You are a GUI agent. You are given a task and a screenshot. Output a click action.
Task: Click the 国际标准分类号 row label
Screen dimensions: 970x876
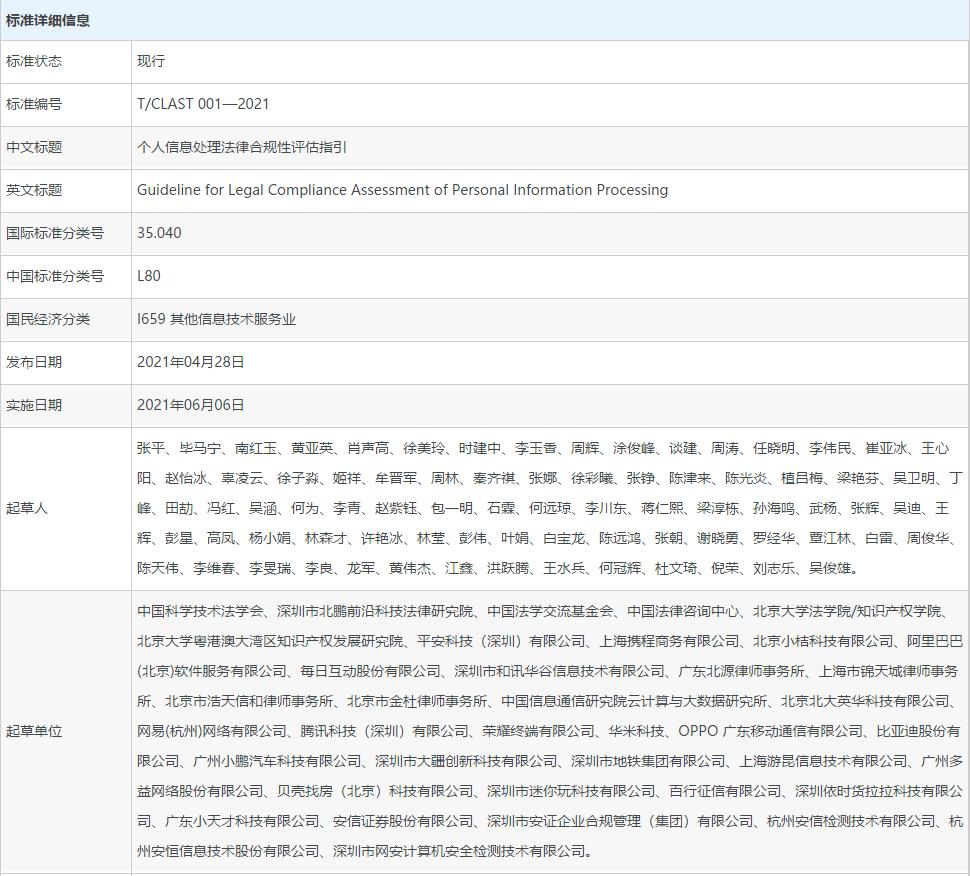[55, 233]
